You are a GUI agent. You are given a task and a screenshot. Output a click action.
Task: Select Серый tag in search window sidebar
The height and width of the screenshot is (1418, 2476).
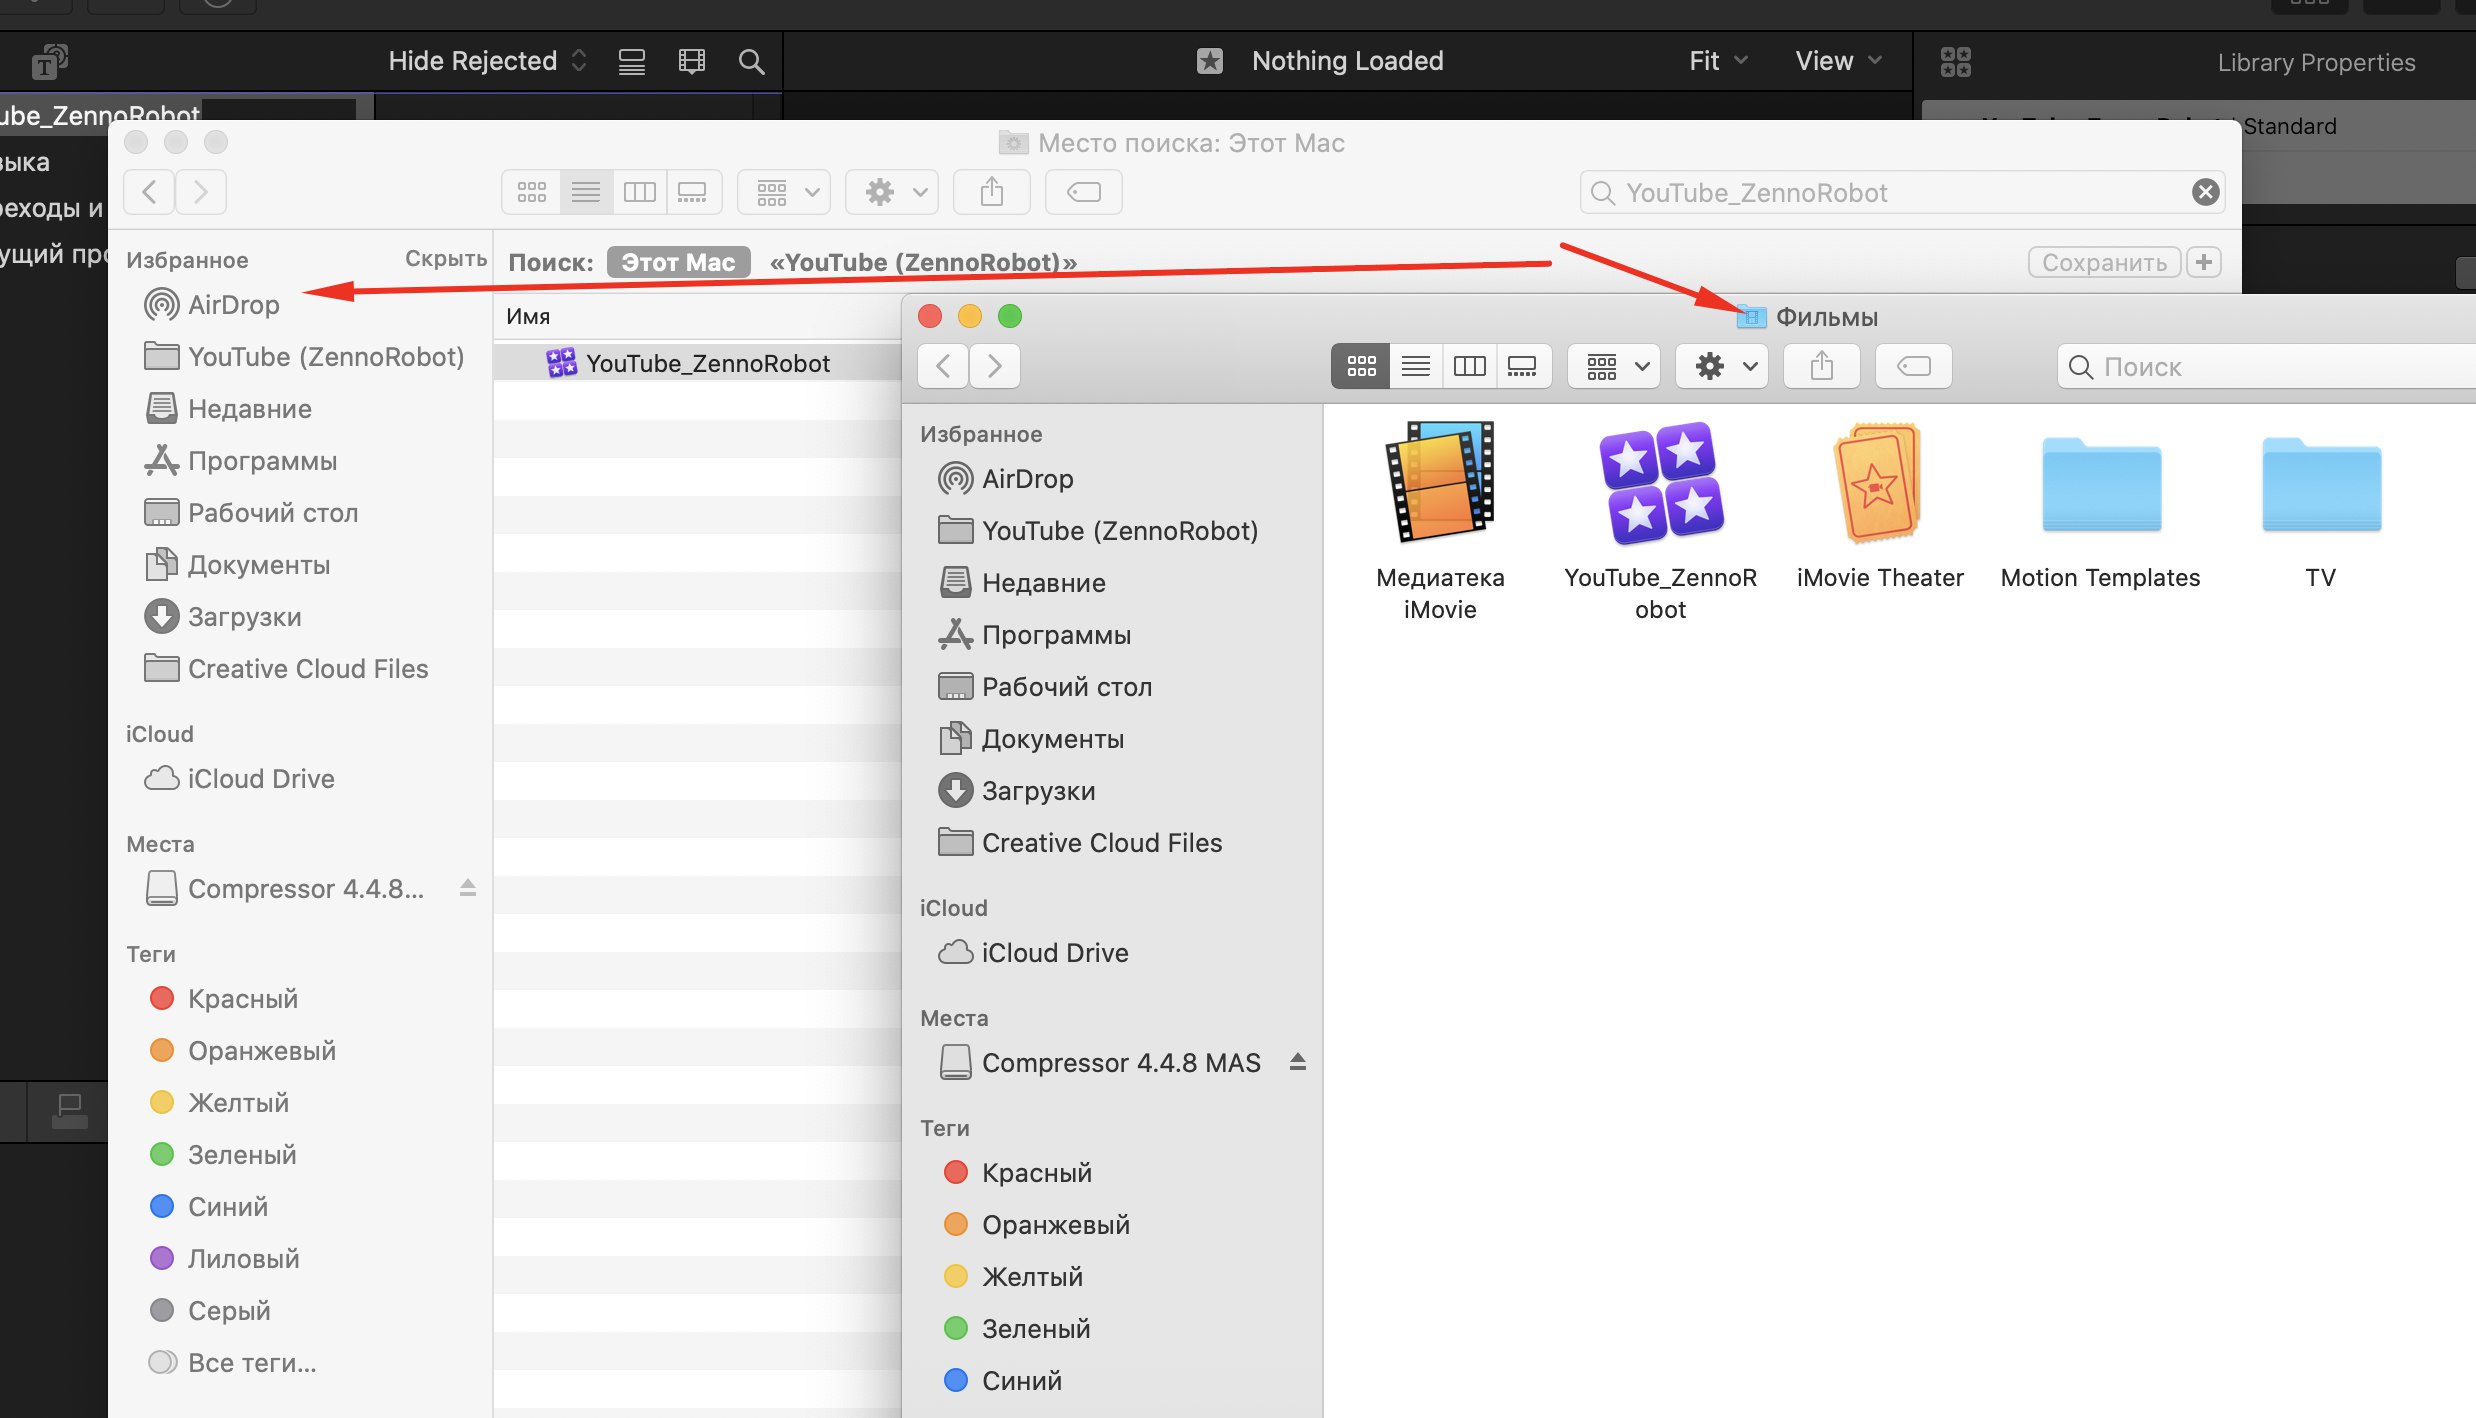(x=210, y=1310)
